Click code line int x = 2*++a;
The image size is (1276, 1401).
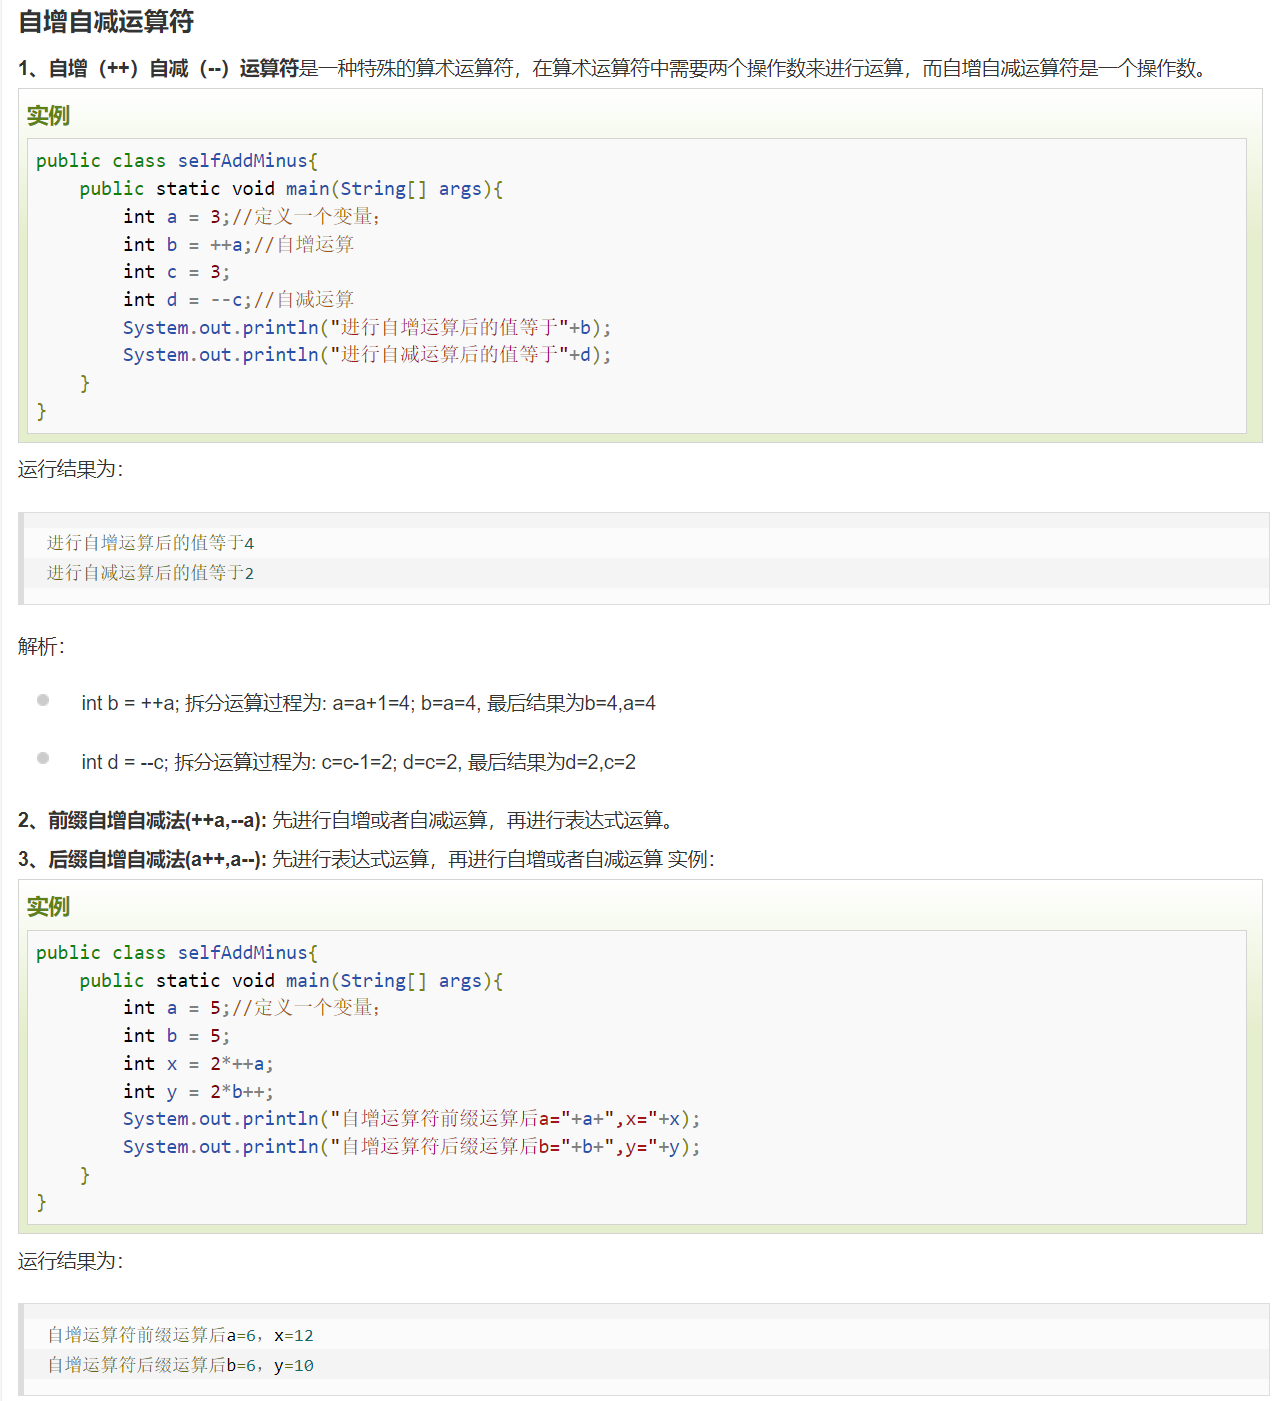pyautogui.click(x=198, y=1064)
